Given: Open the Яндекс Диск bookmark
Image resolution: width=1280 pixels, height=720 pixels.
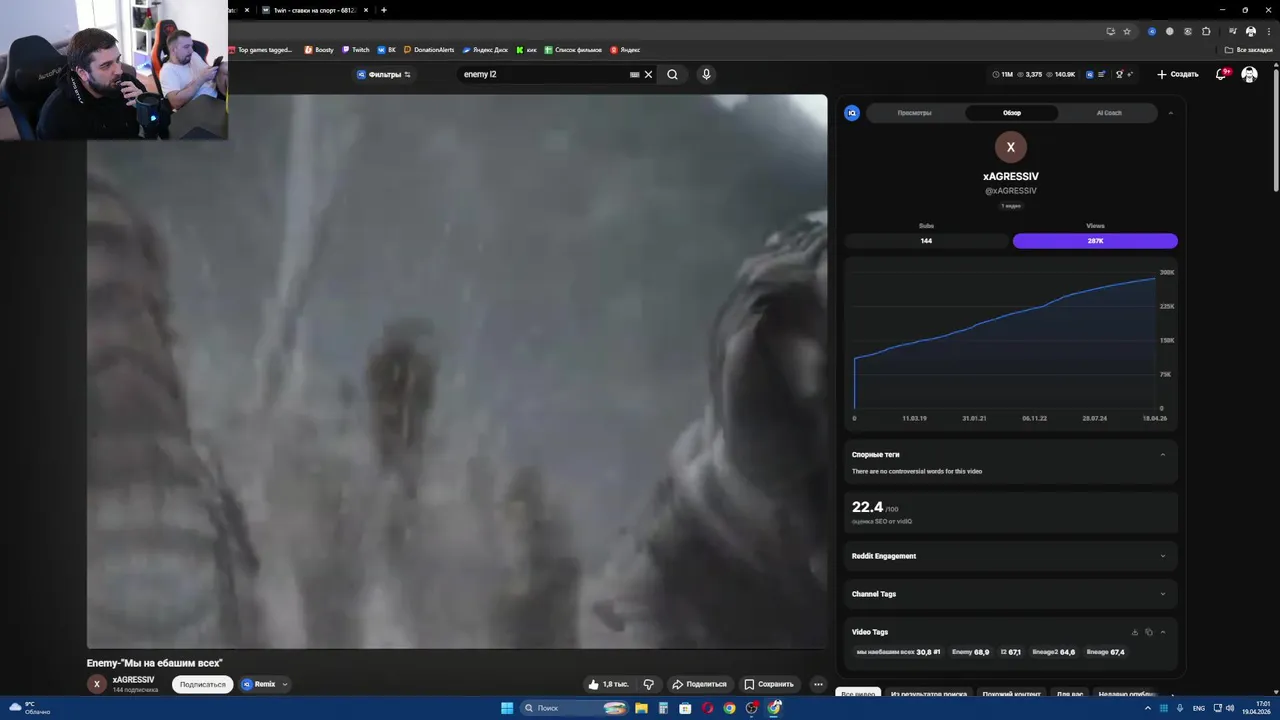Looking at the screenshot, I should (x=486, y=49).
